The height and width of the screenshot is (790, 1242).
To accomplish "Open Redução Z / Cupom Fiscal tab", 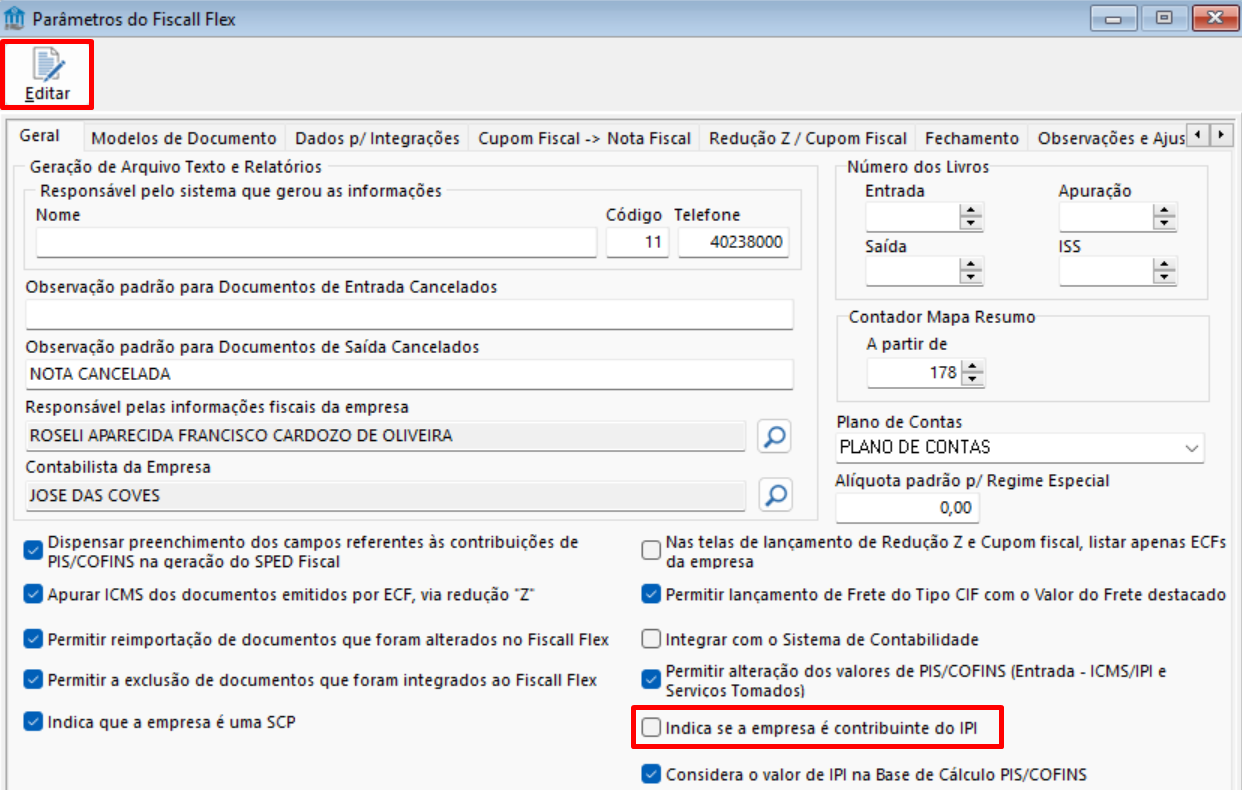I will [x=807, y=138].
